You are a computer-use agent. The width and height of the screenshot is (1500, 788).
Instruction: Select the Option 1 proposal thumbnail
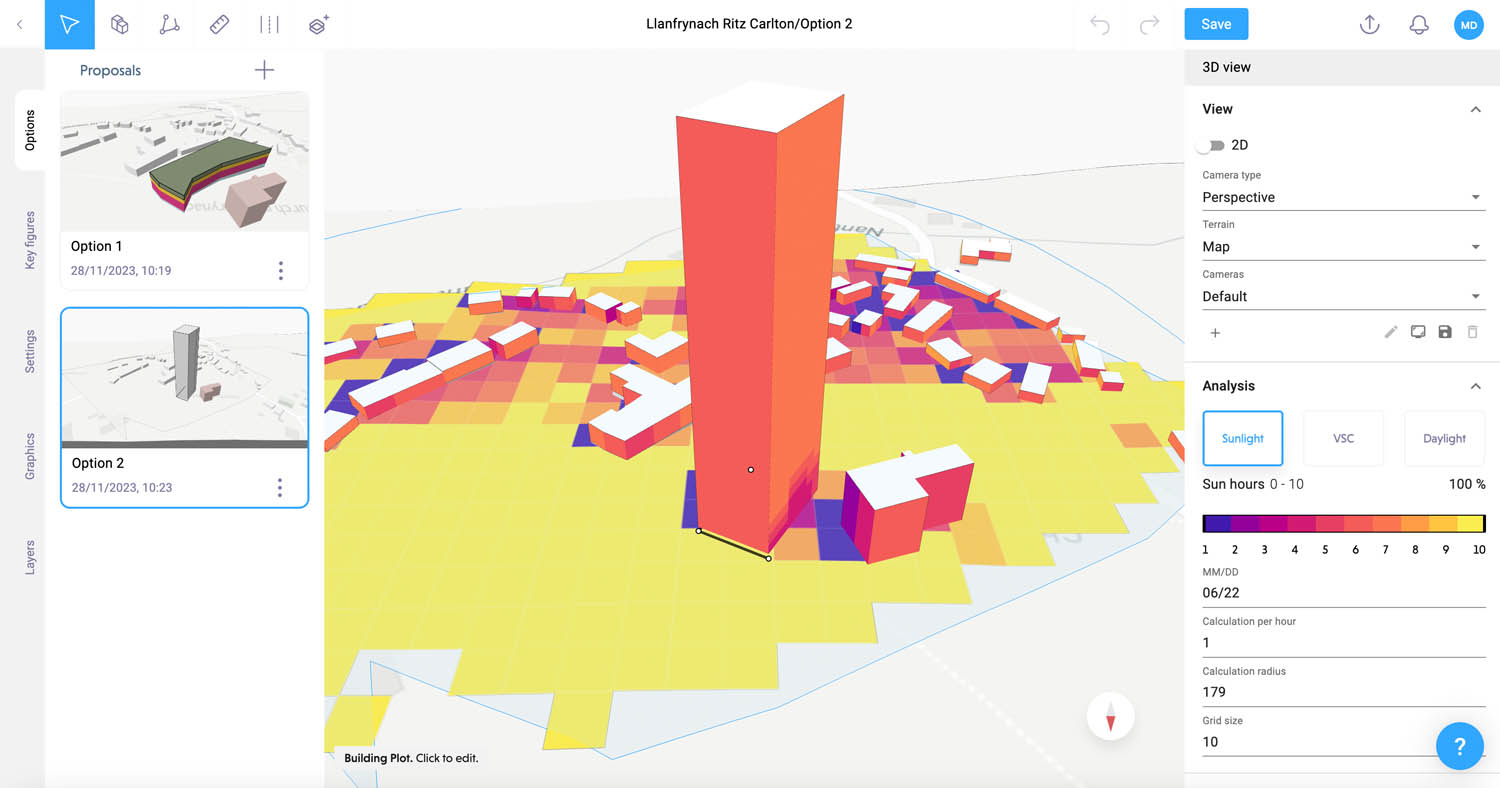185,162
